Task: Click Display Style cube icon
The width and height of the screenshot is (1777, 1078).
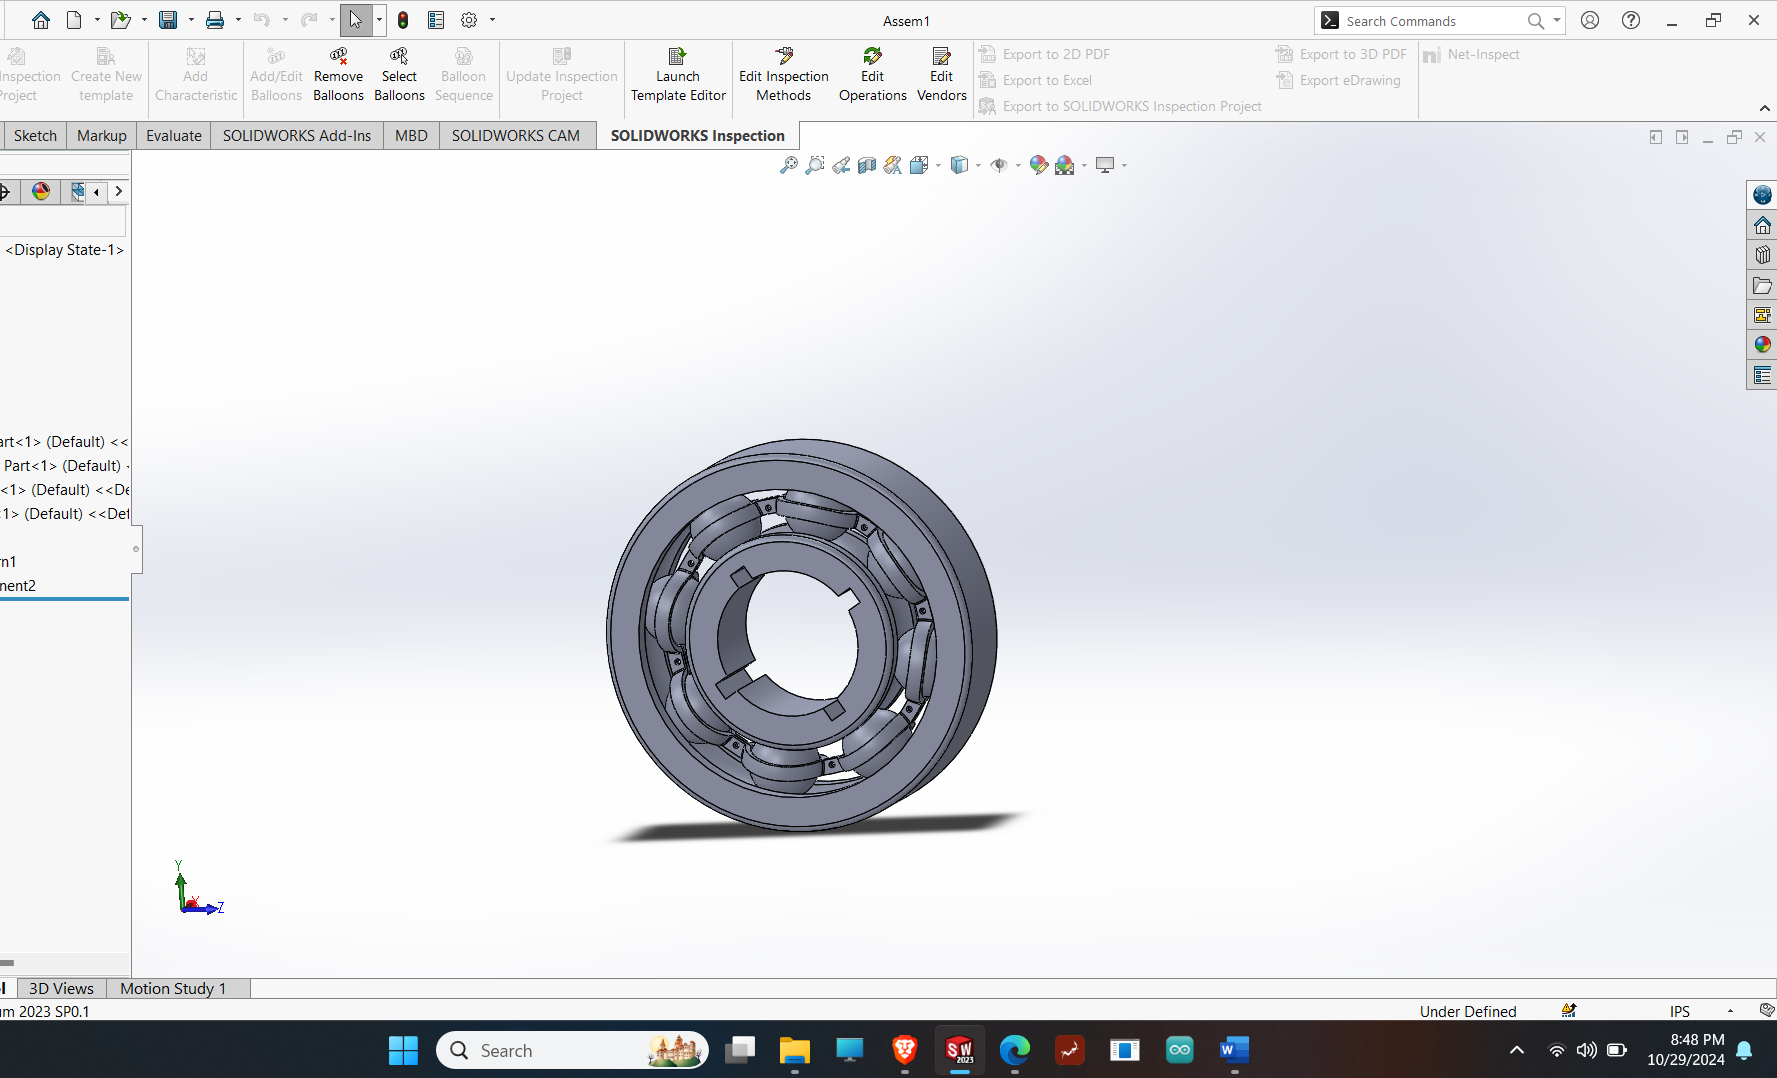Action: [x=959, y=165]
